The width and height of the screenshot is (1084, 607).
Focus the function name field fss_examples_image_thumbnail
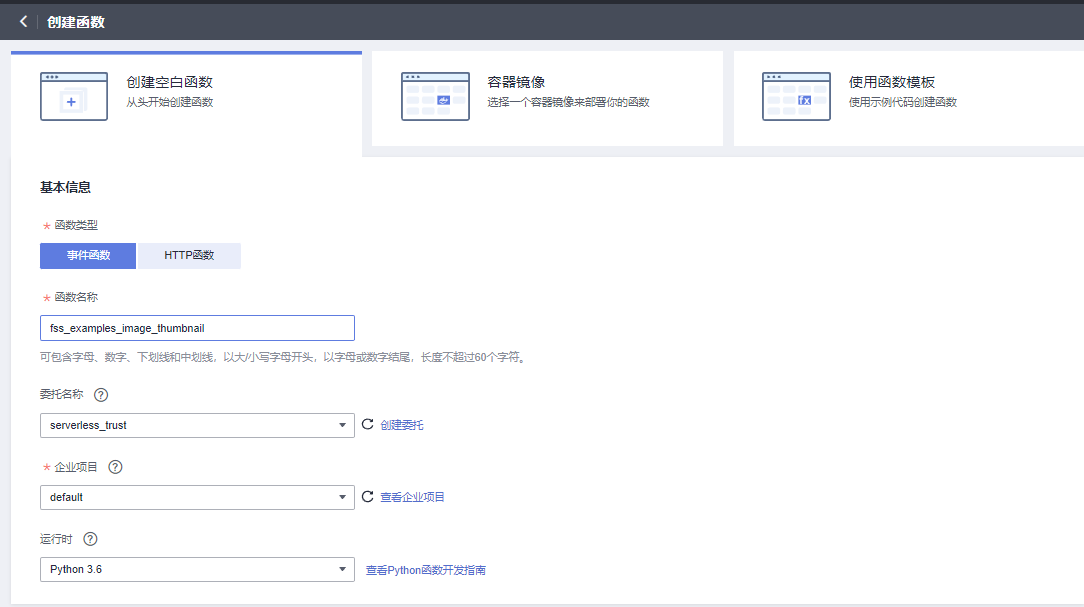197,328
